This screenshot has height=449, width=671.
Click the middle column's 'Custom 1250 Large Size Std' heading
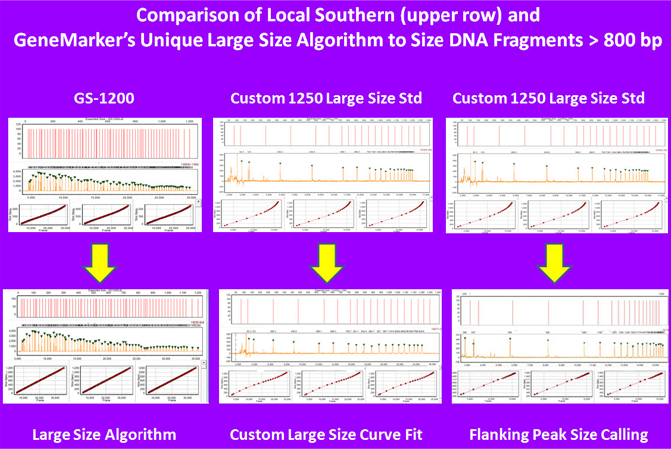[326, 98]
